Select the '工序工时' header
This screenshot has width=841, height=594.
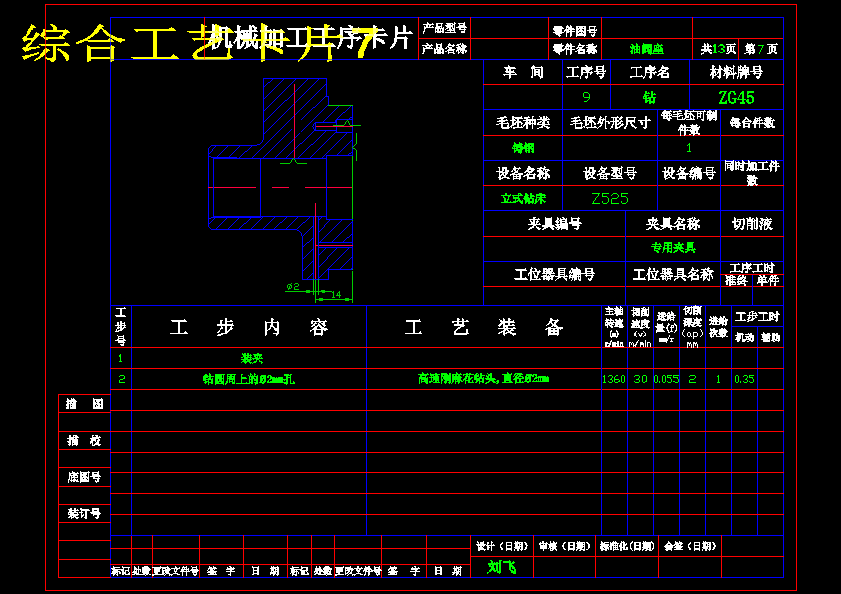752,268
